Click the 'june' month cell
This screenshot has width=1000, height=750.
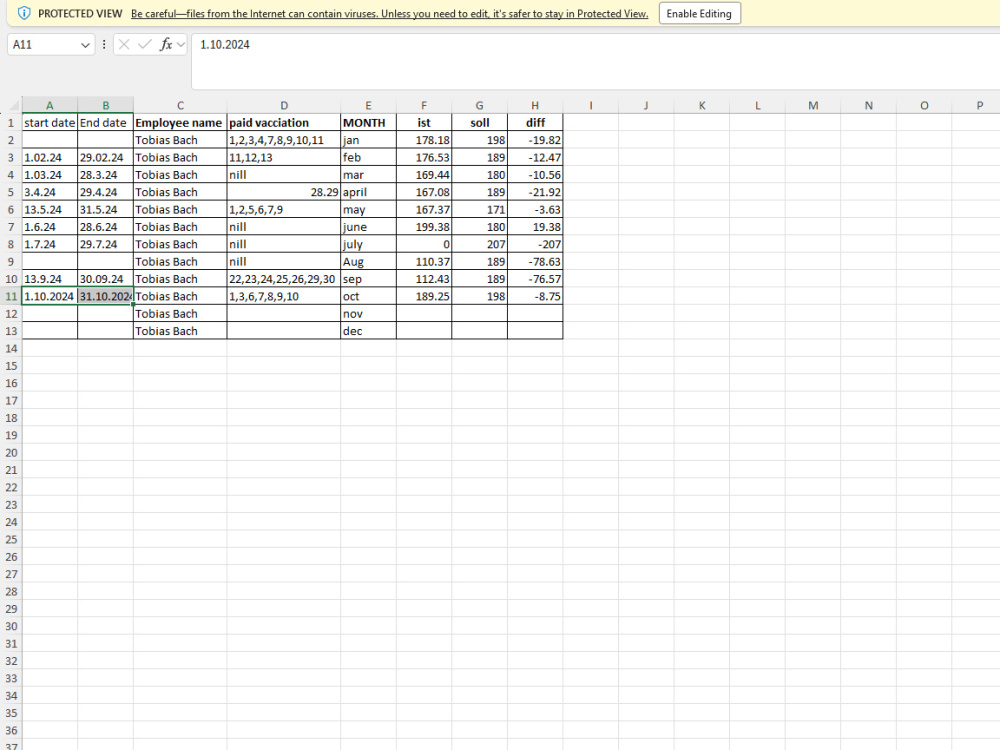368,226
